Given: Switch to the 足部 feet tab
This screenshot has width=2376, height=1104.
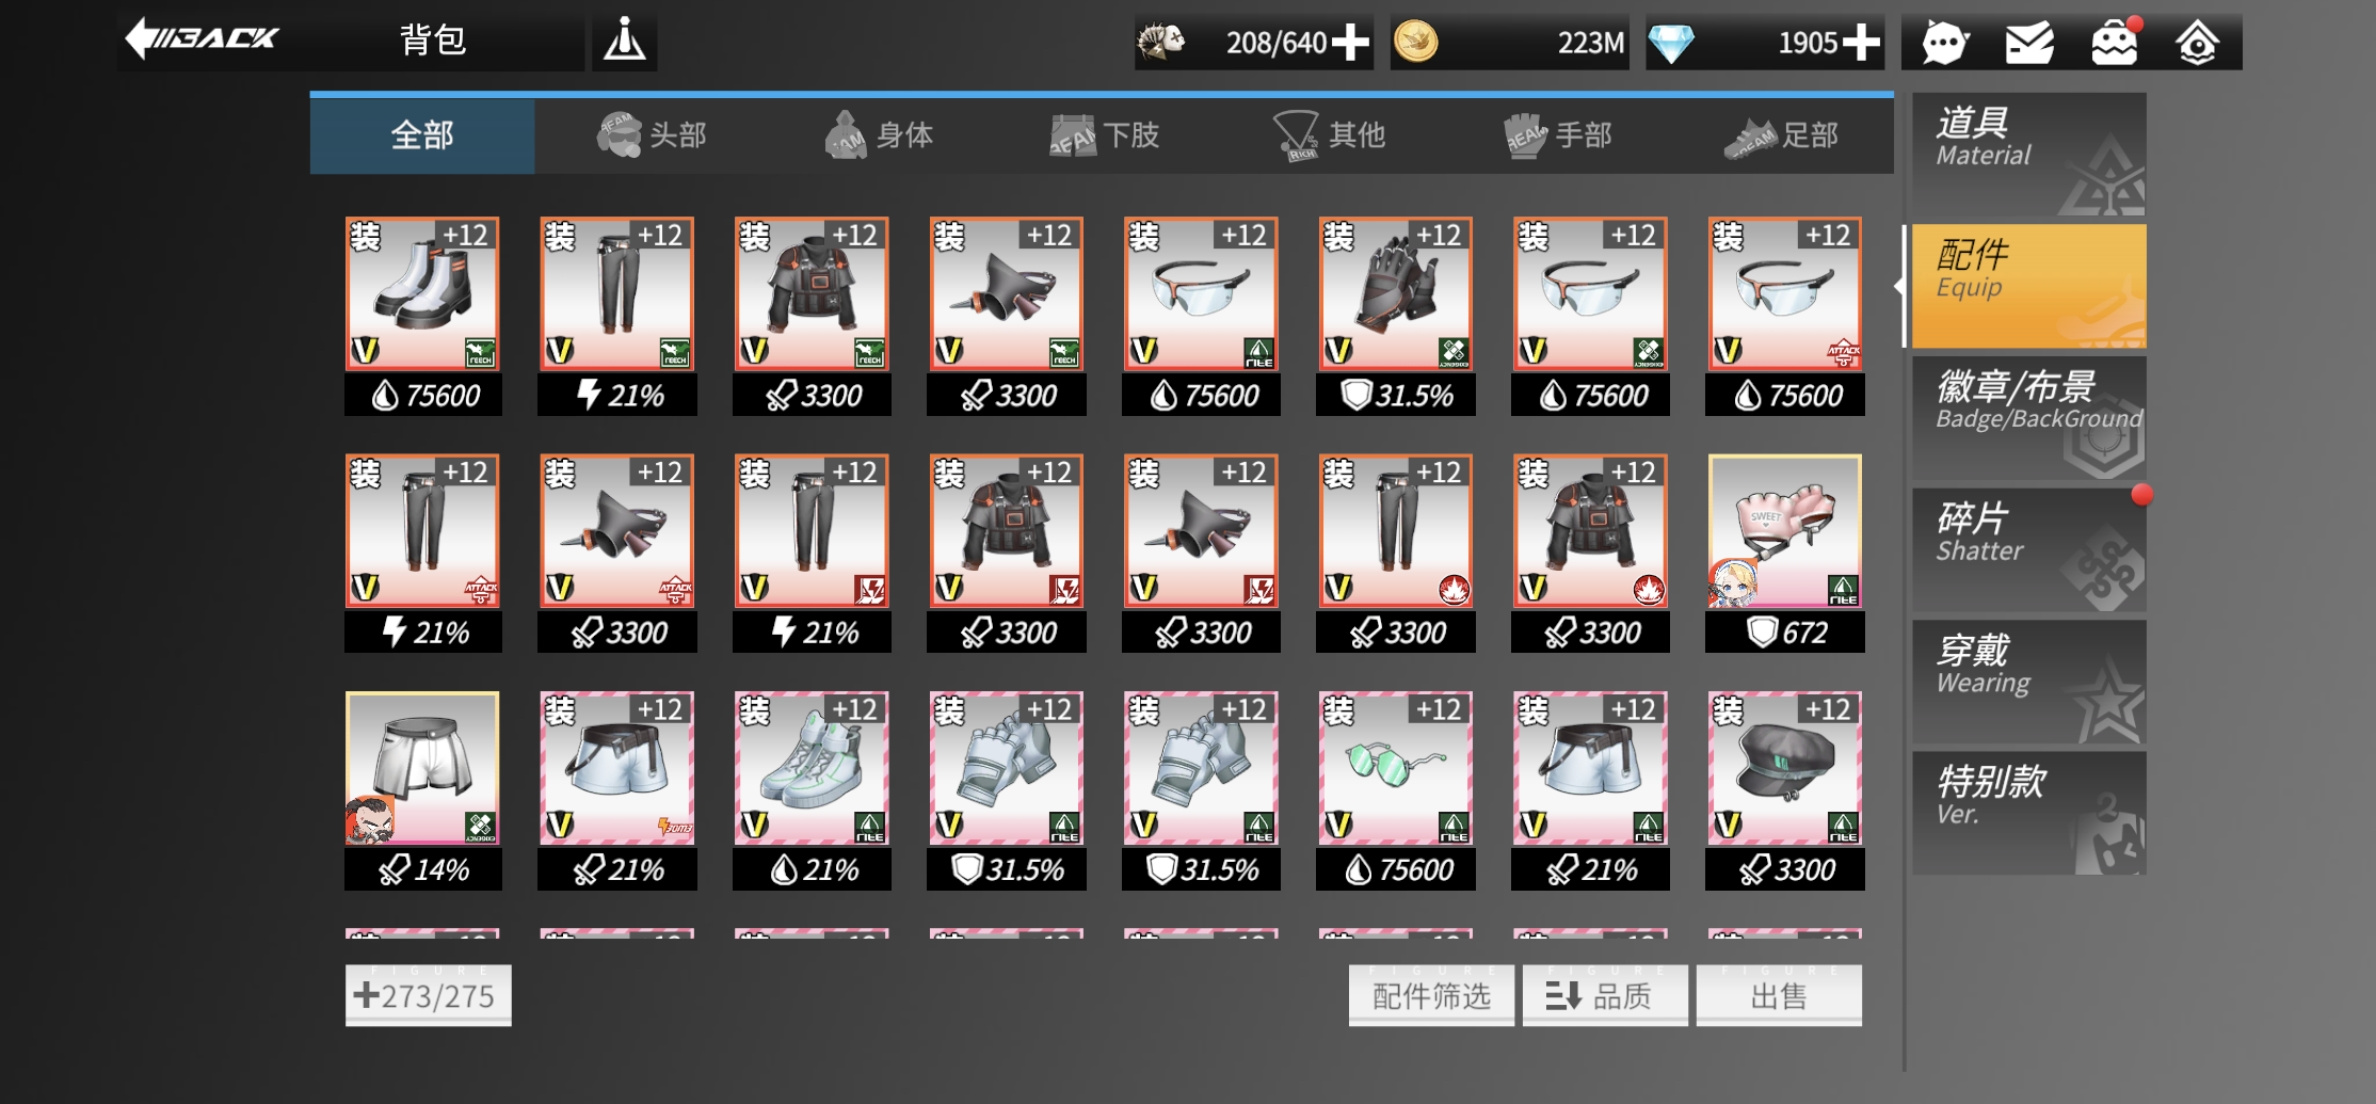Looking at the screenshot, I should 1781,135.
